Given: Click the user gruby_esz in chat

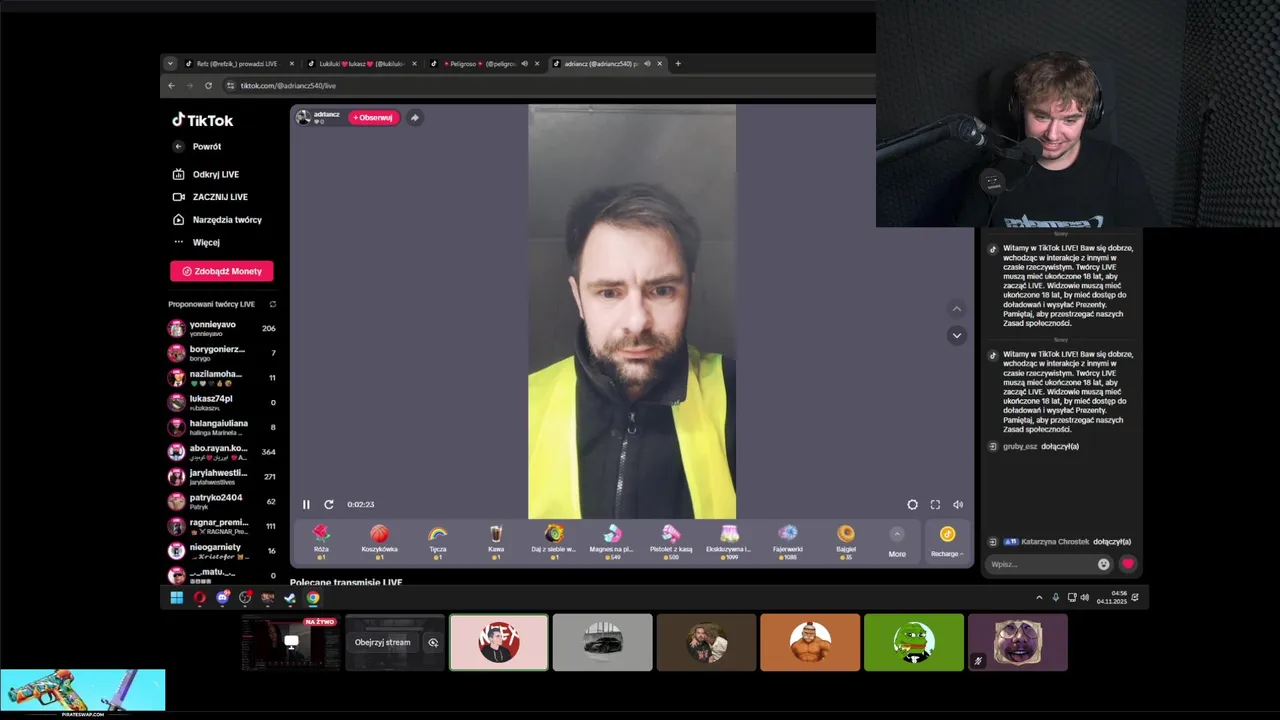Looking at the screenshot, I should (1020, 446).
